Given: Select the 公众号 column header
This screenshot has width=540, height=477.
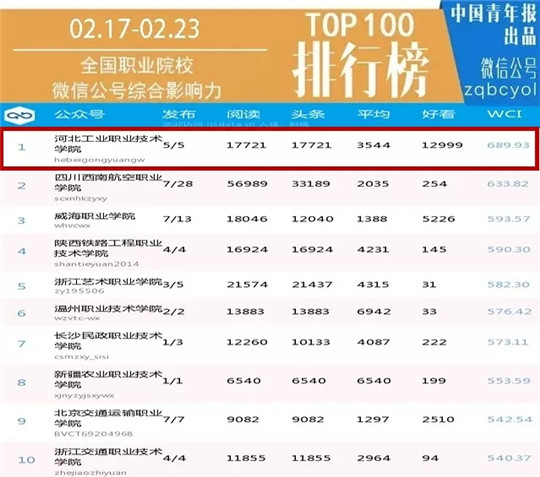Looking at the screenshot, I should (79, 114).
